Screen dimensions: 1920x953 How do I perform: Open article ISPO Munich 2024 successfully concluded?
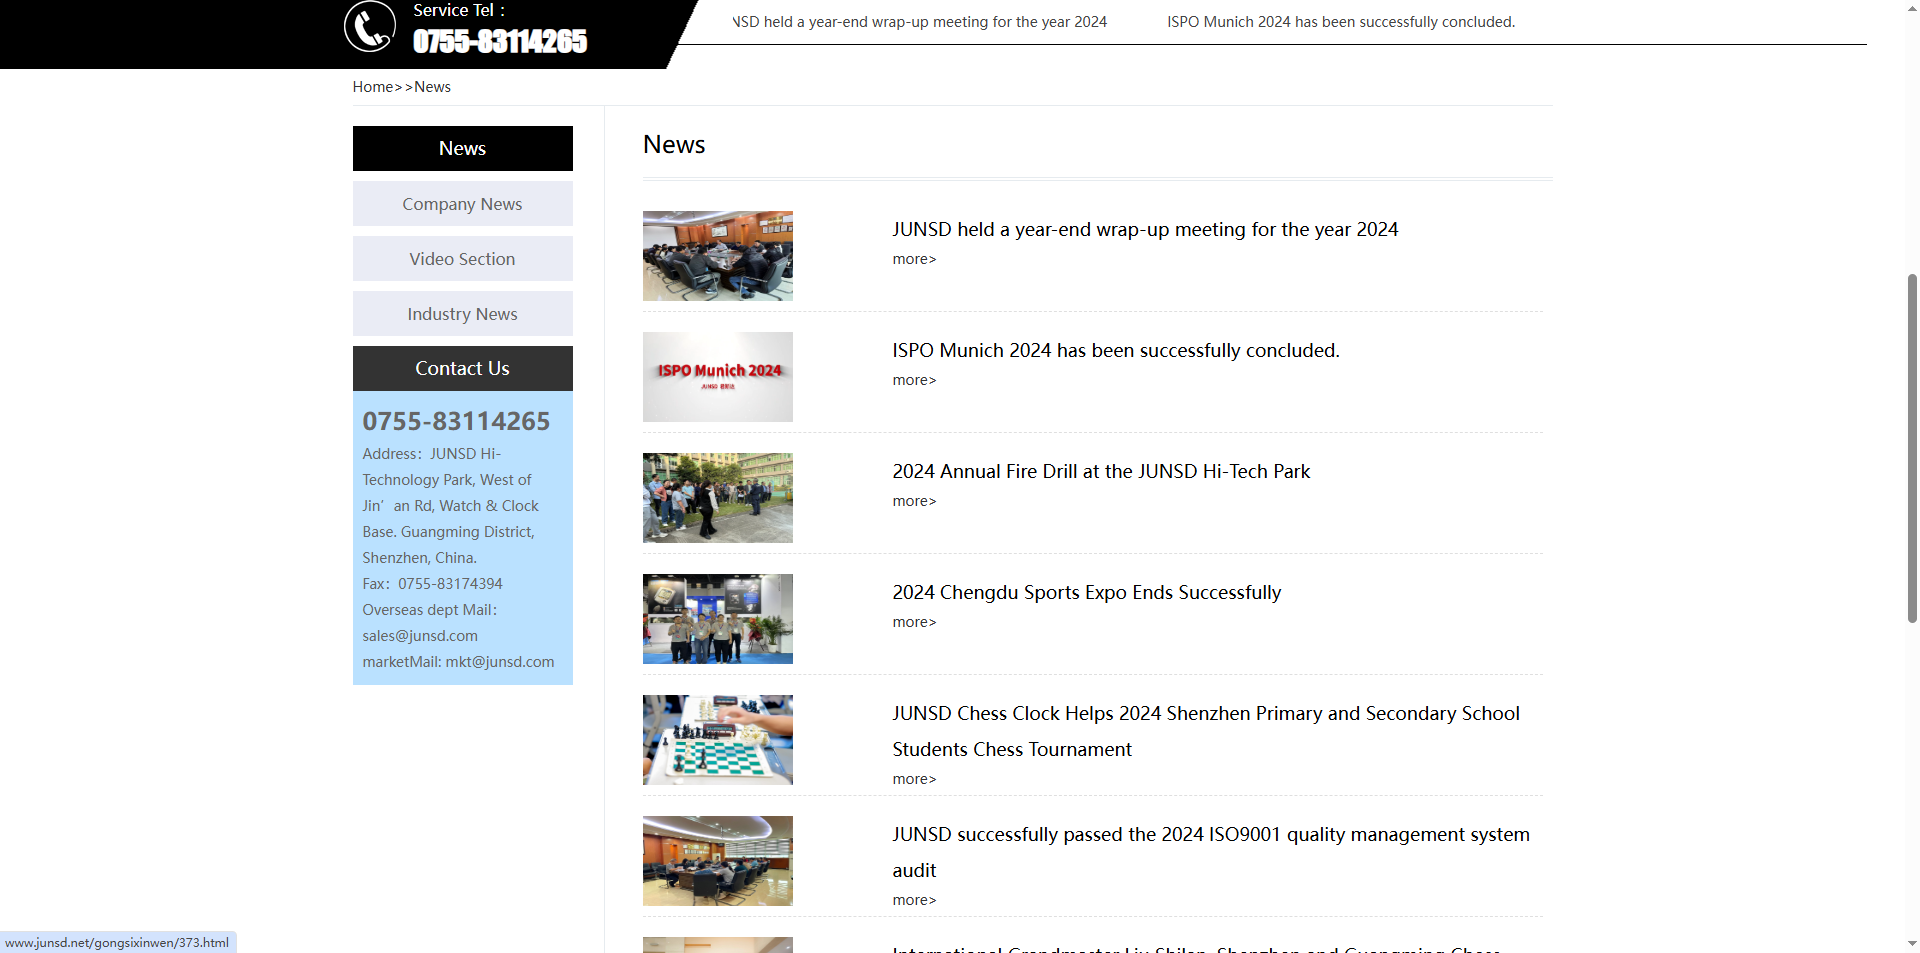[x=1116, y=350]
